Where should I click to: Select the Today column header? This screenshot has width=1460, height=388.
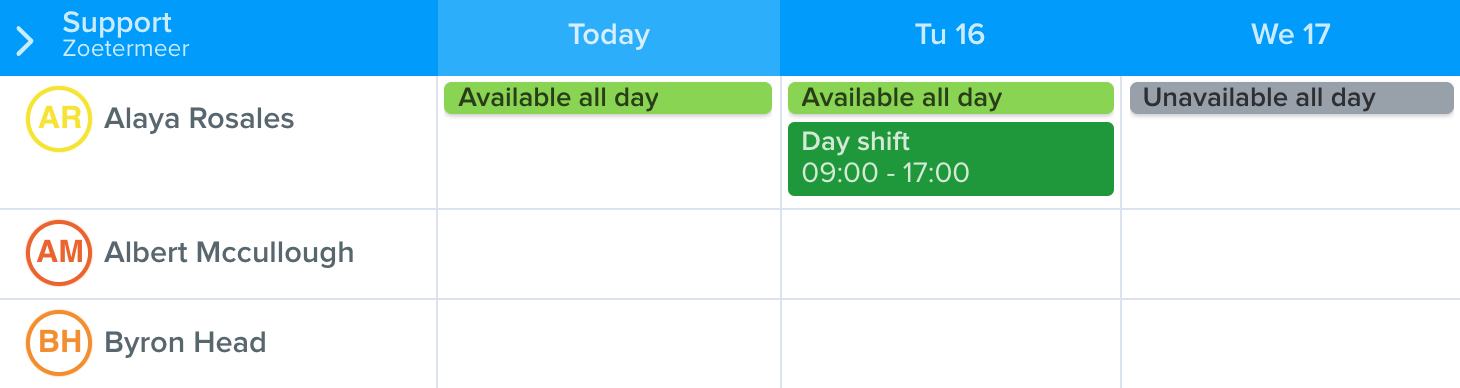pyautogui.click(x=609, y=35)
